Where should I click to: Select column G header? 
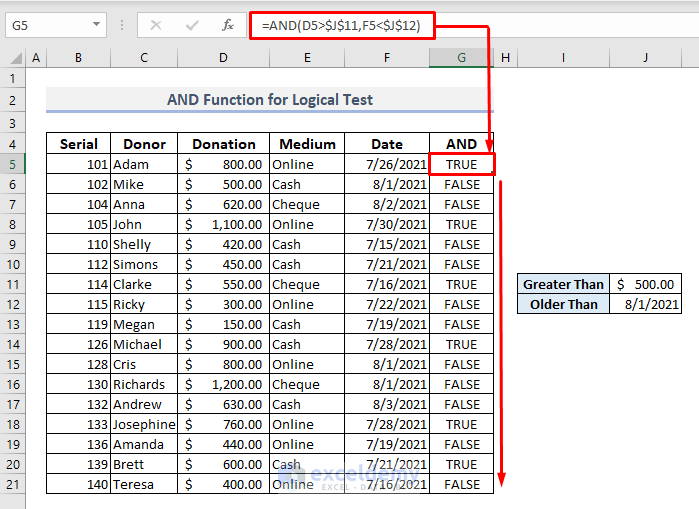click(461, 58)
